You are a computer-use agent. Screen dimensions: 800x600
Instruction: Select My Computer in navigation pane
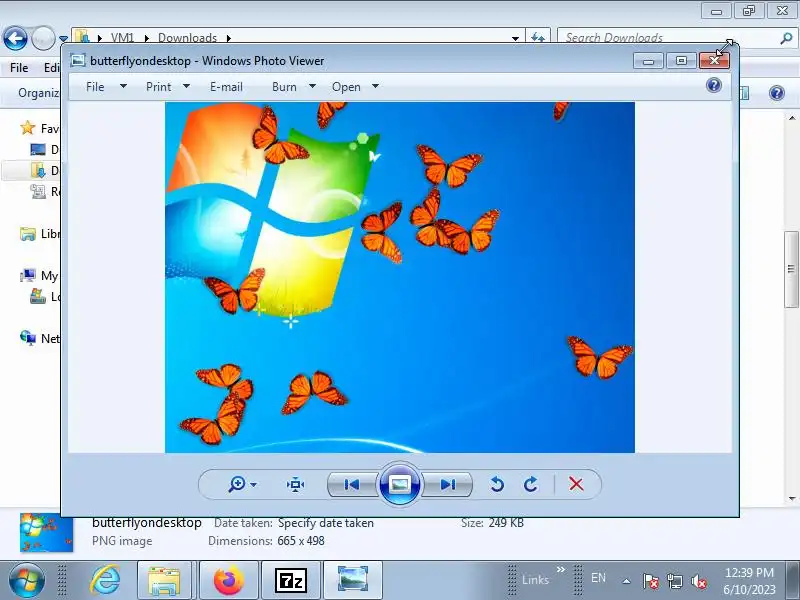(x=40, y=276)
